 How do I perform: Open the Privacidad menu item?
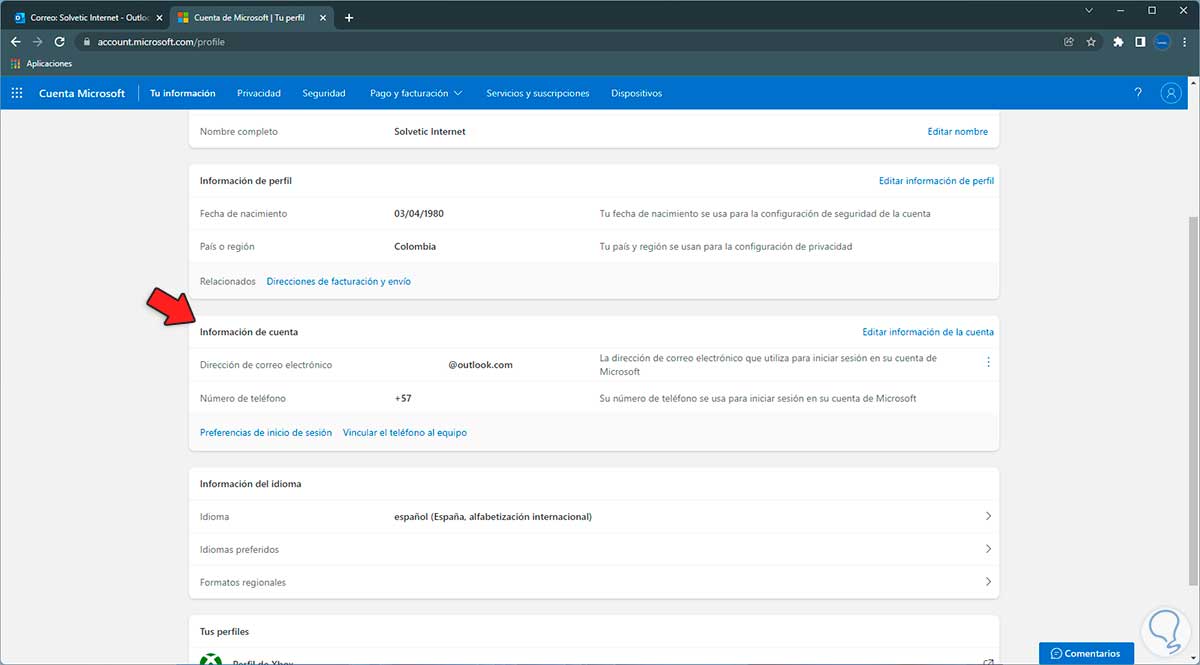(x=259, y=93)
